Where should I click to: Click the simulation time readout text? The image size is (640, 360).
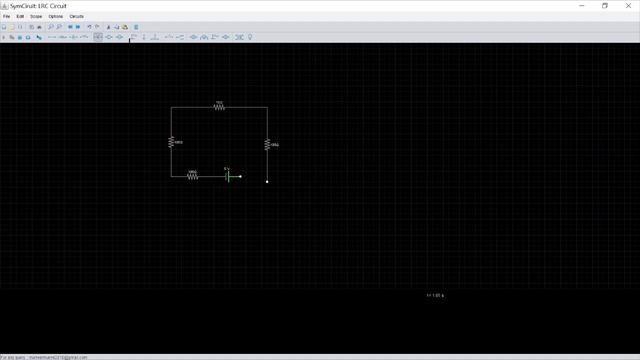(435, 295)
